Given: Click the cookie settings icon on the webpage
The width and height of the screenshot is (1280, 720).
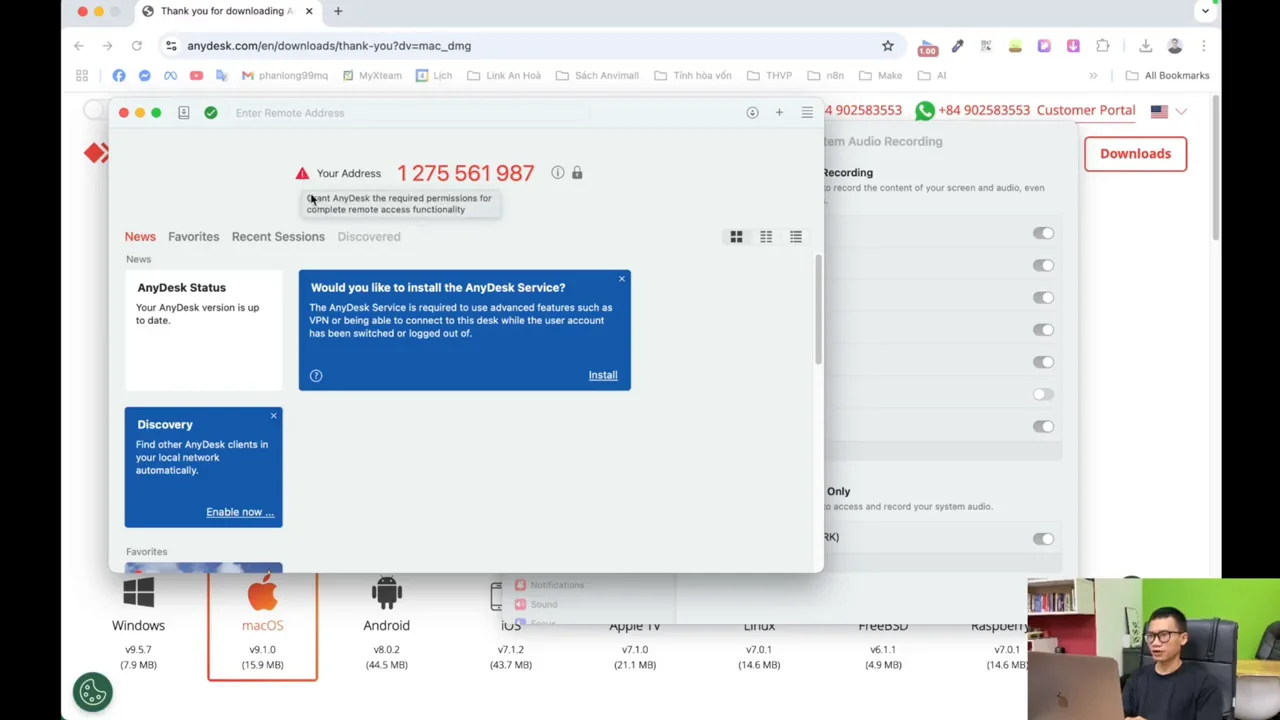Looking at the screenshot, I should [x=92, y=692].
